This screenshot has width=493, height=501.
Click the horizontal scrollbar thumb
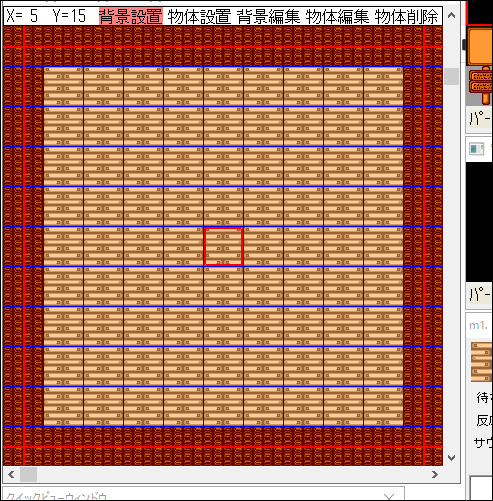point(28,474)
